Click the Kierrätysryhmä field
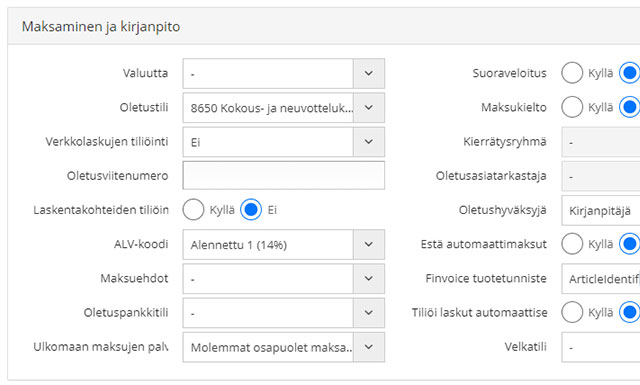This screenshot has height=385, width=640. [601, 142]
